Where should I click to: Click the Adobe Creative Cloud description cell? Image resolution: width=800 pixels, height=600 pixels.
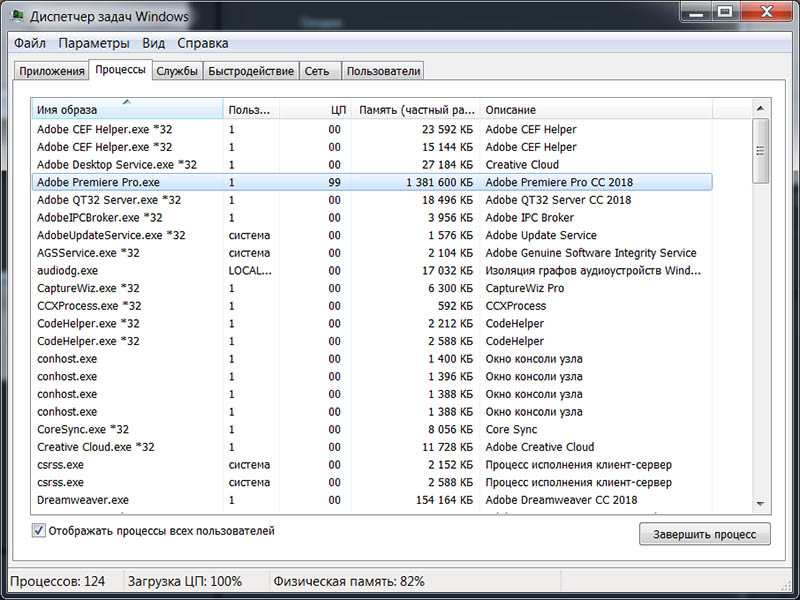(x=540, y=447)
